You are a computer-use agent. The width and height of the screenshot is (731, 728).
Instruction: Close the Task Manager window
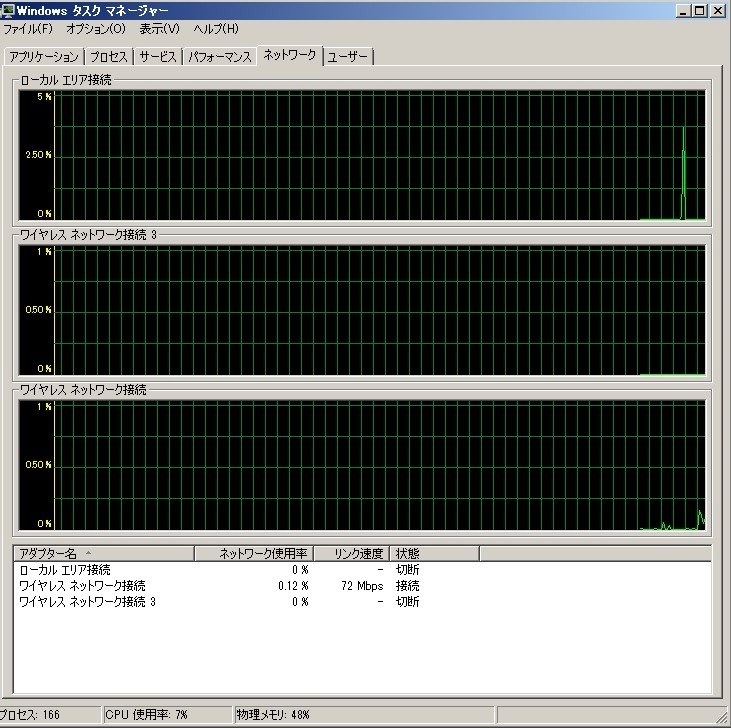click(x=718, y=11)
